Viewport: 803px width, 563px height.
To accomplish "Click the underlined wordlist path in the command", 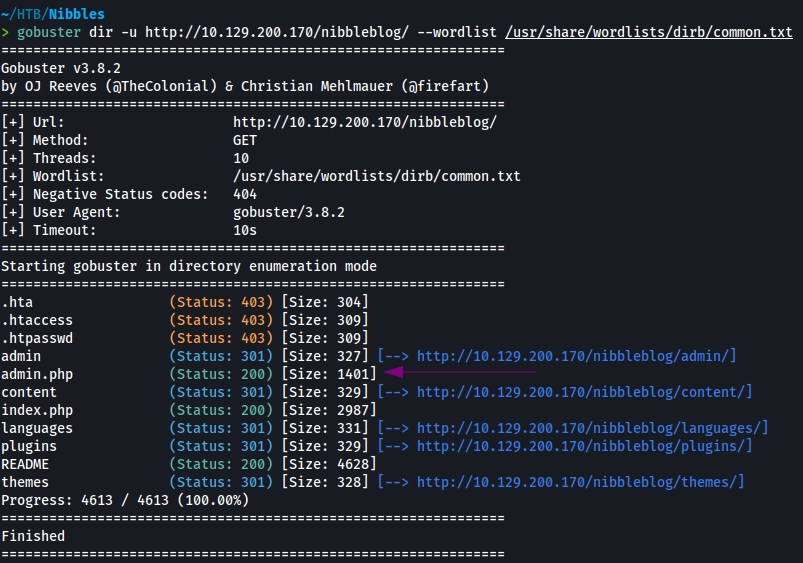I will click(649, 32).
